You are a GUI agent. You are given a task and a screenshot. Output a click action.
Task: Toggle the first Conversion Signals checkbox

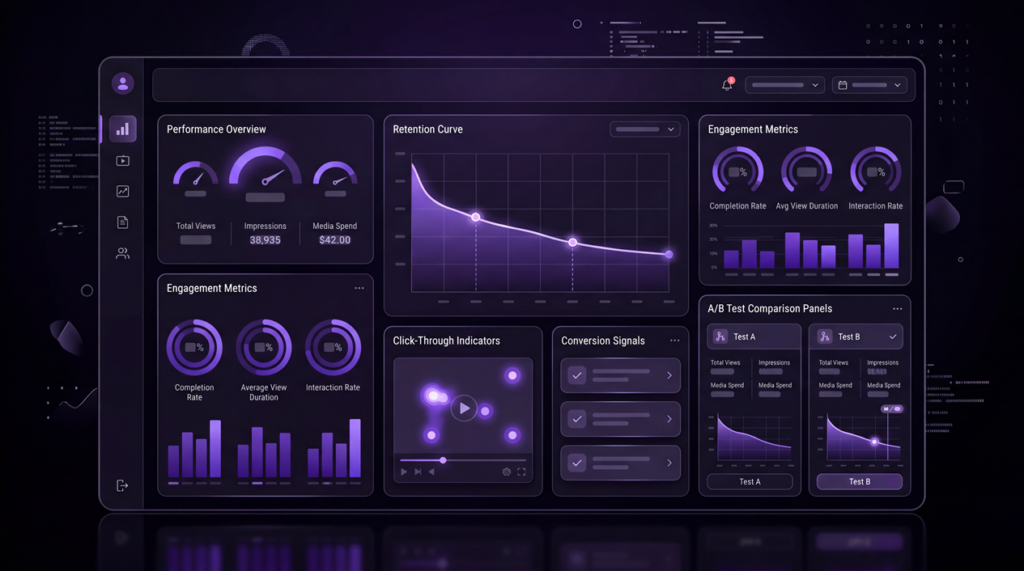(x=577, y=376)
